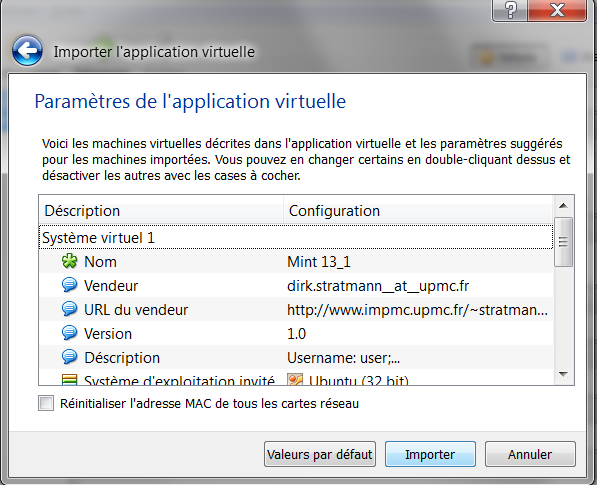Open the question mark help button

(510, 10)
